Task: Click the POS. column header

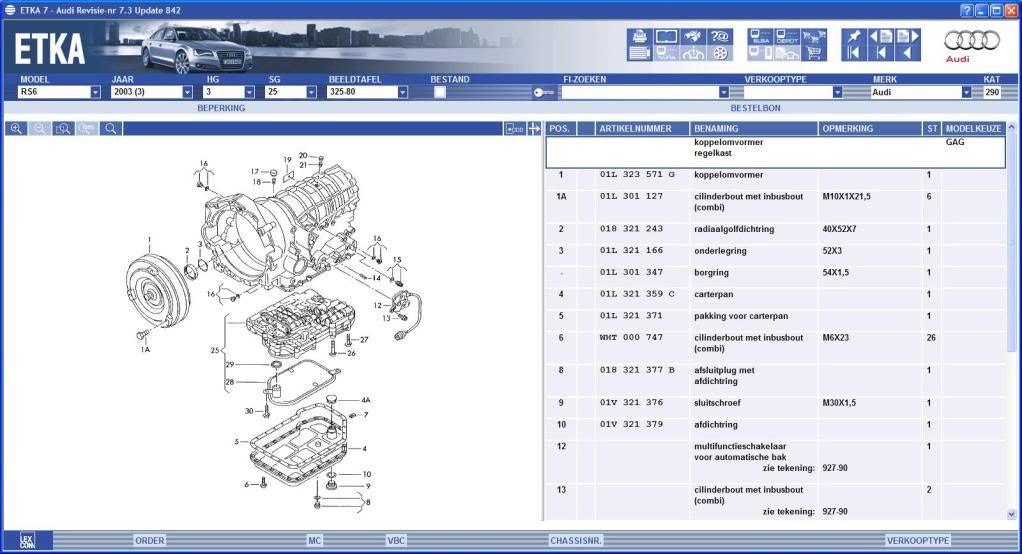Action: tap(561, 128)
